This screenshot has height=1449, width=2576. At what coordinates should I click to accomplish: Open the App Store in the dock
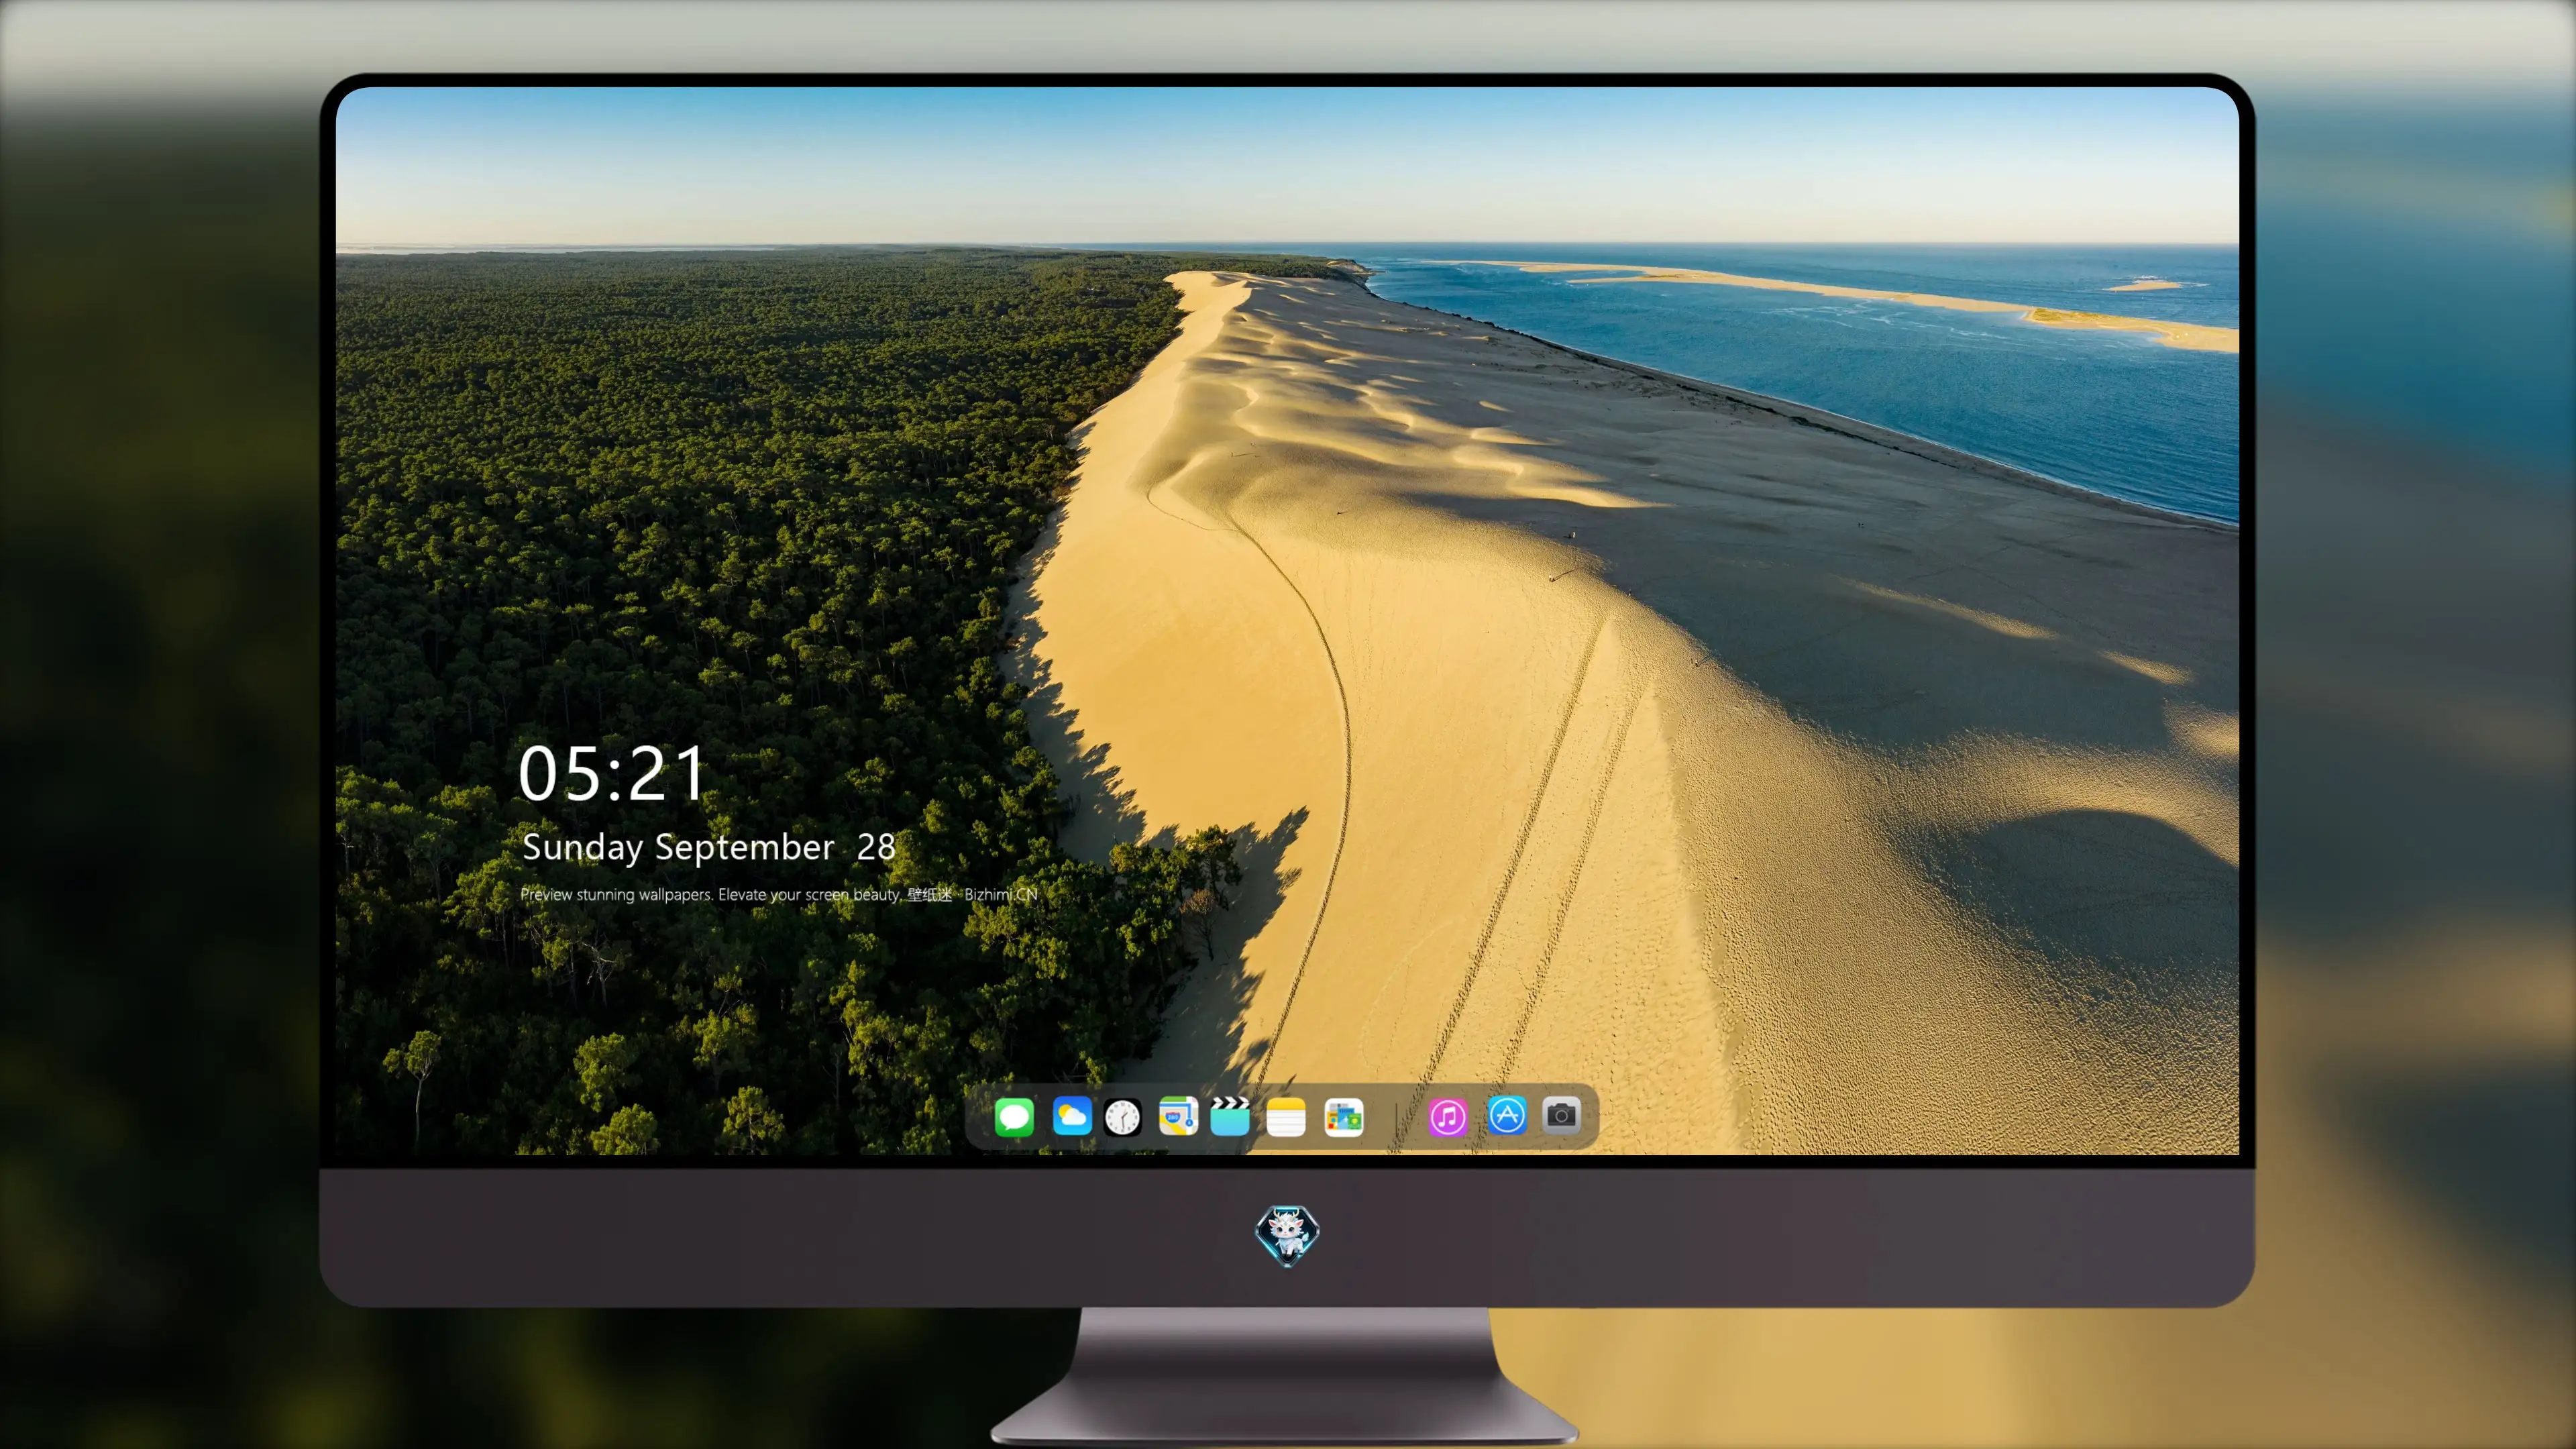click(x=1507, y=1115)
